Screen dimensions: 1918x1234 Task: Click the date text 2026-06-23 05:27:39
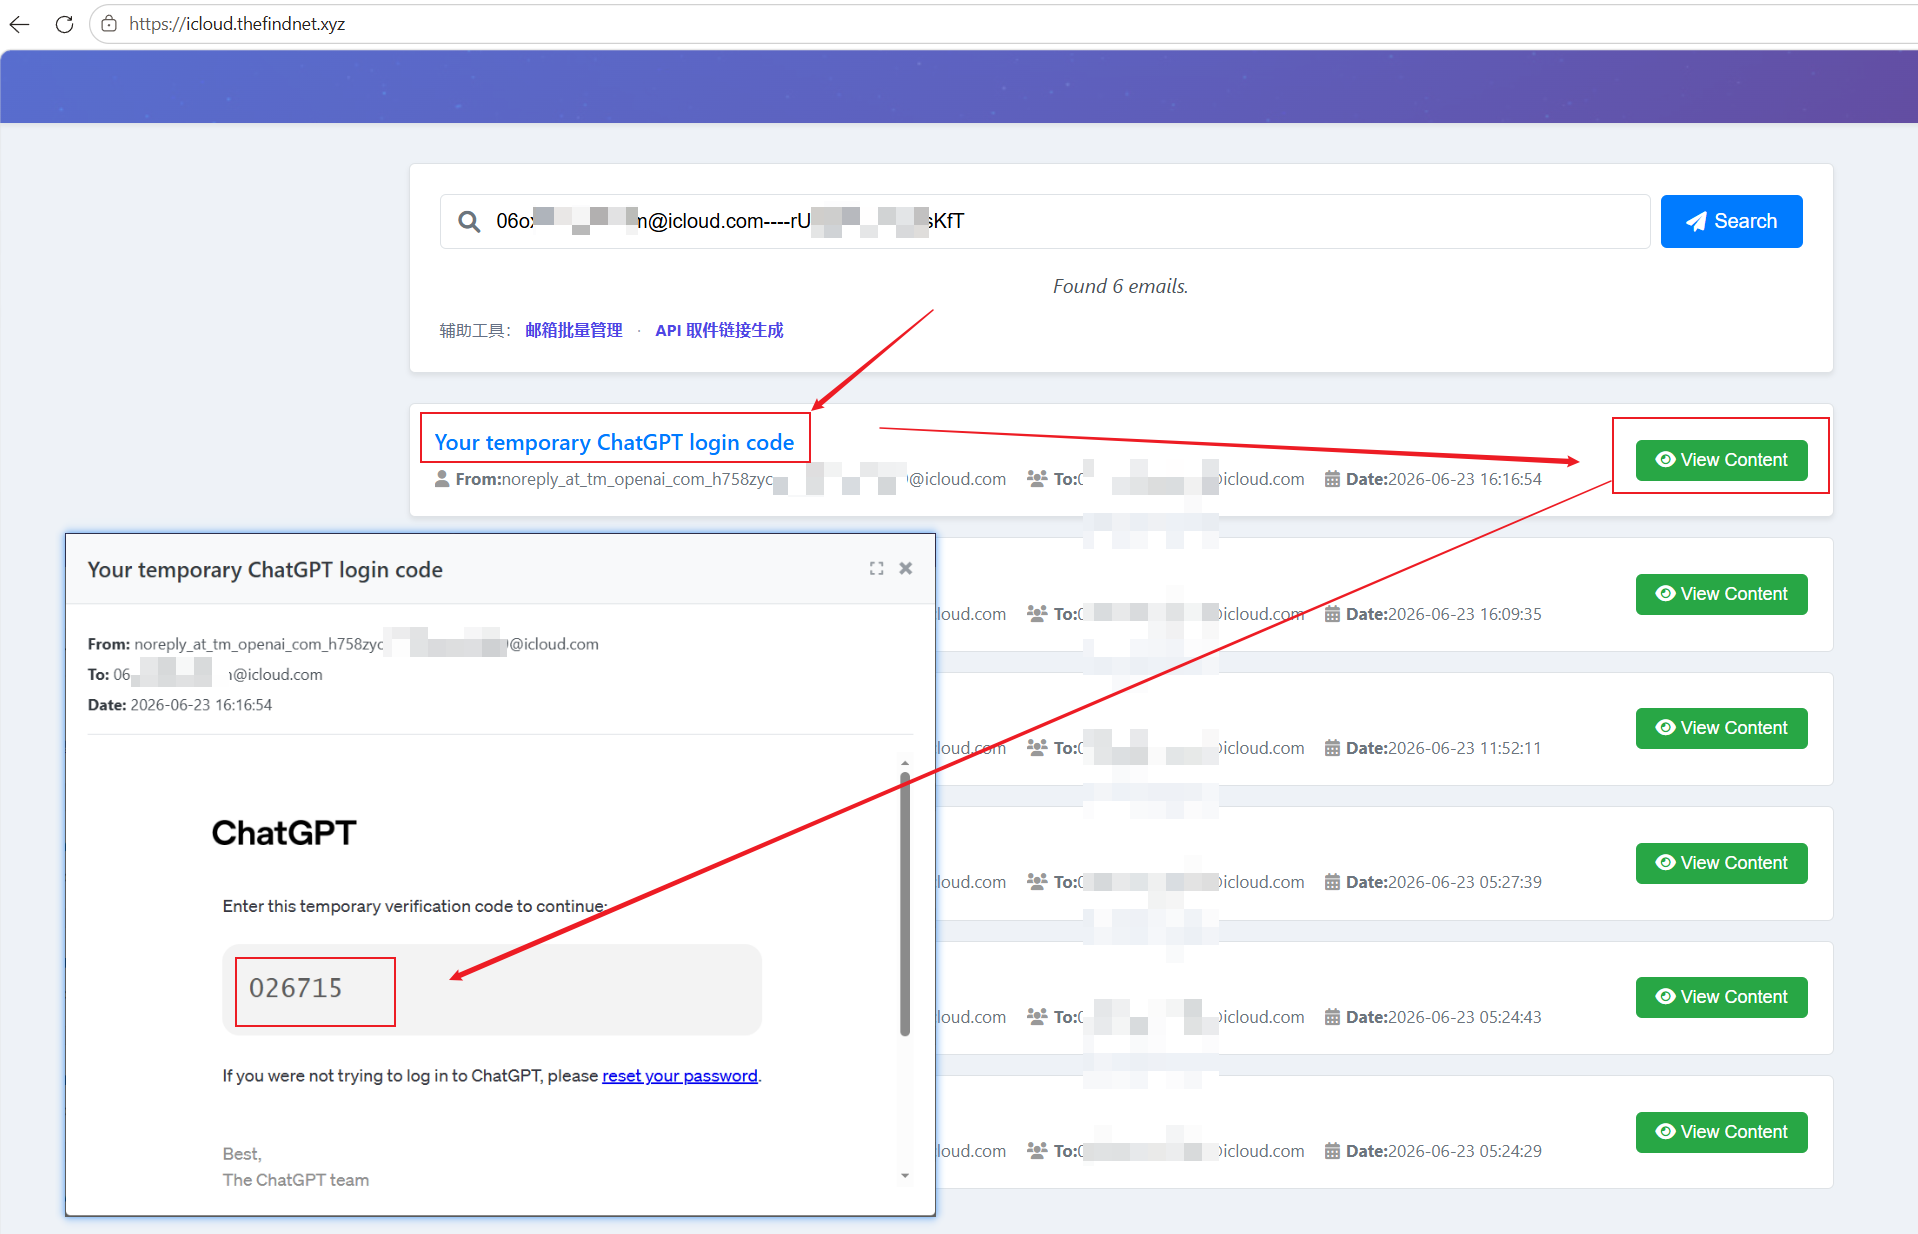click(x=1464, y=882)
